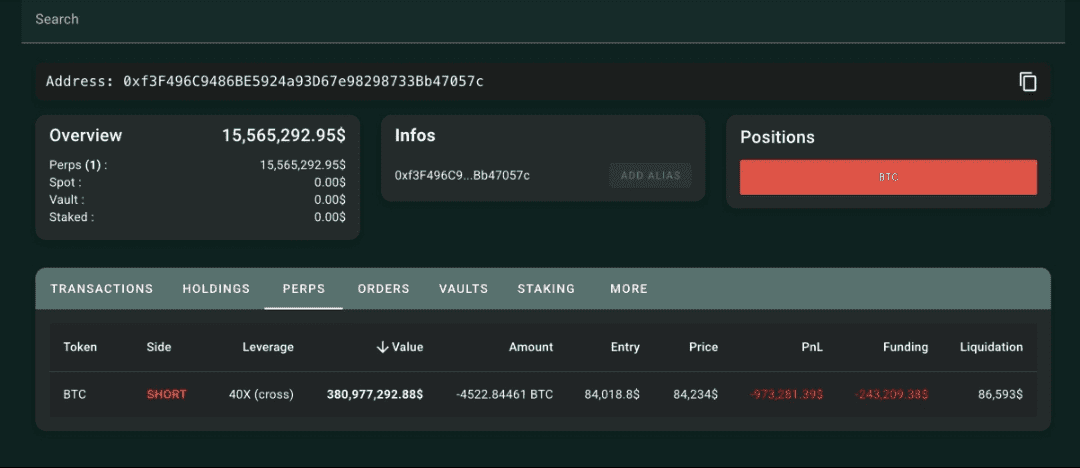Open the red BTC position bar
1080x468 pixels.
coord(888,177)
